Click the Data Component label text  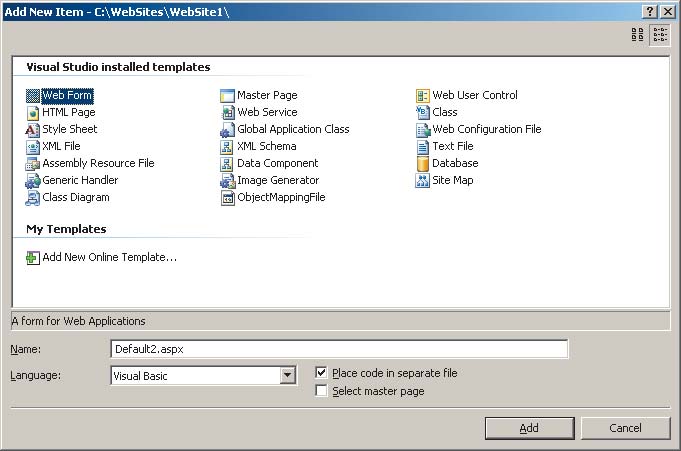tap(278, 163)
